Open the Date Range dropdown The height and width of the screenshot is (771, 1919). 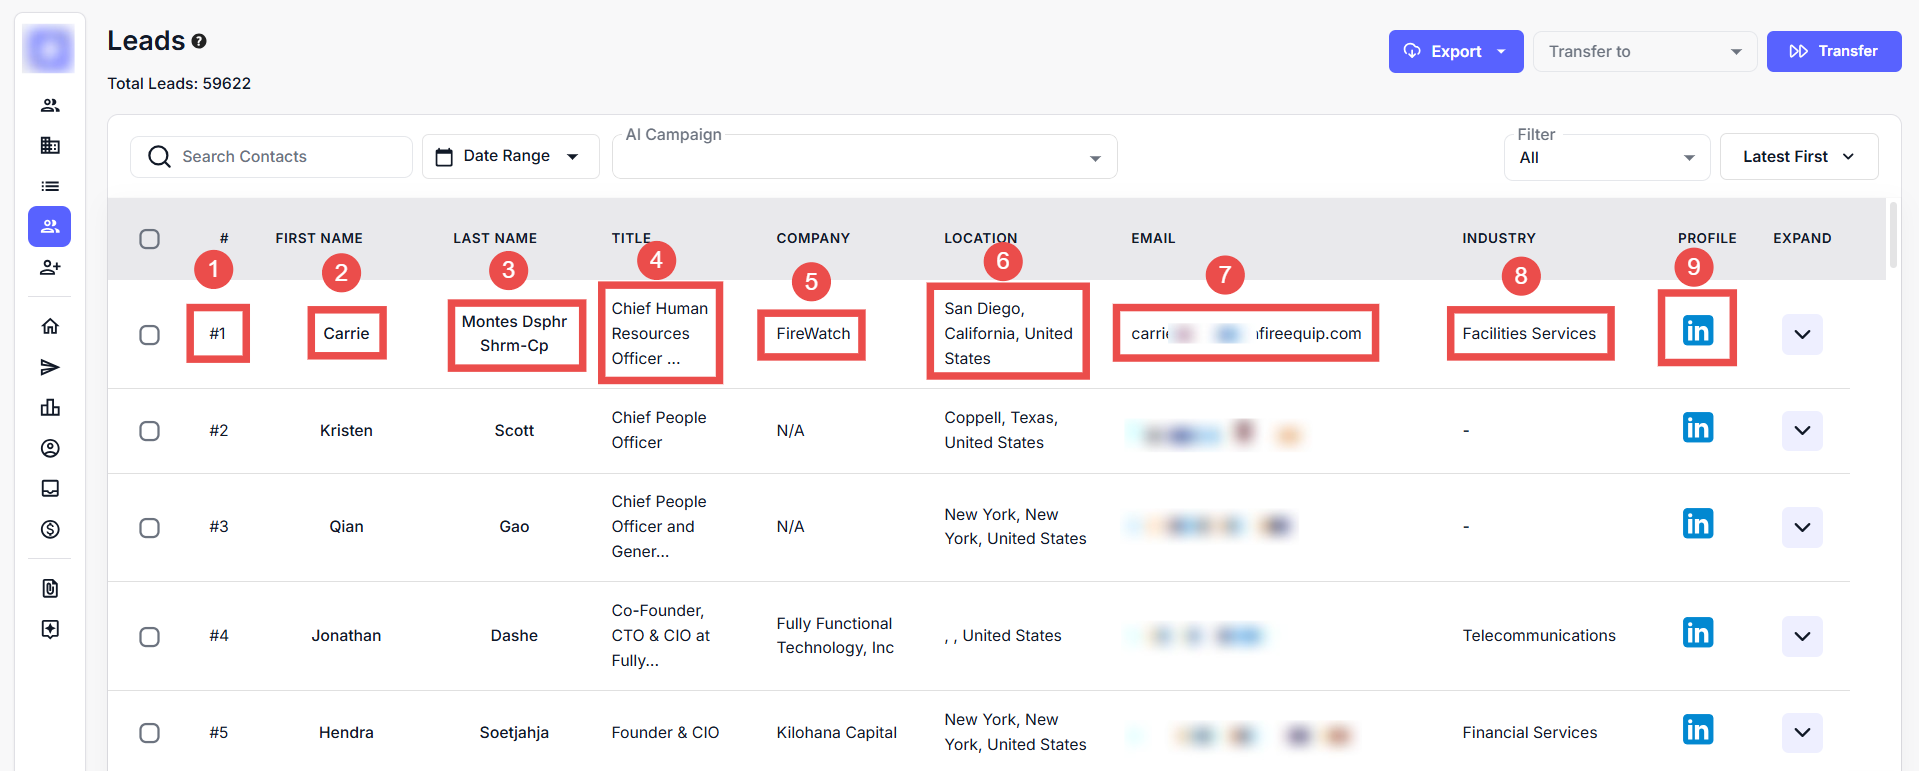510,156
